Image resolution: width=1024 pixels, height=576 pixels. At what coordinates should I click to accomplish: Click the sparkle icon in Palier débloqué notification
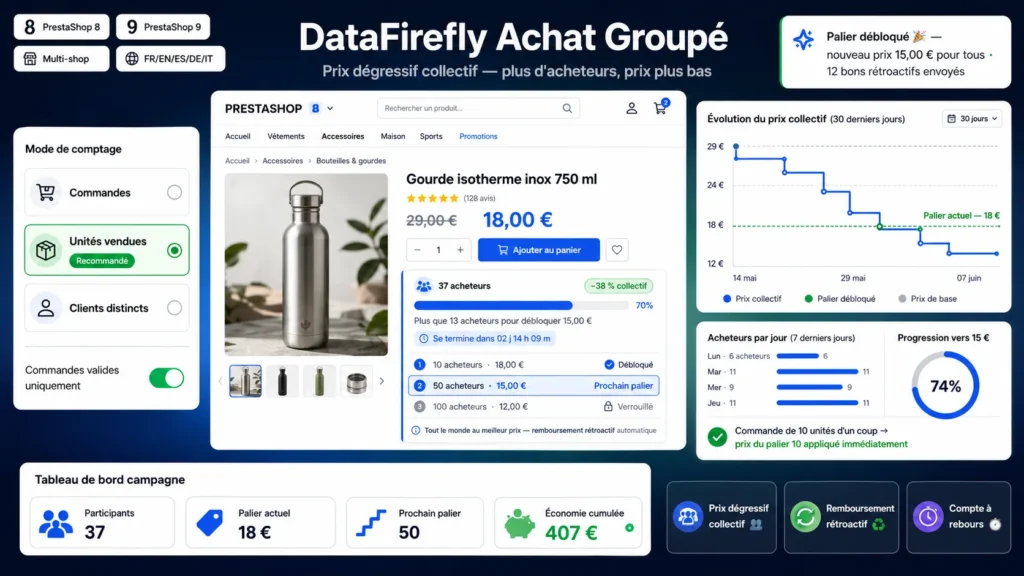803,40
